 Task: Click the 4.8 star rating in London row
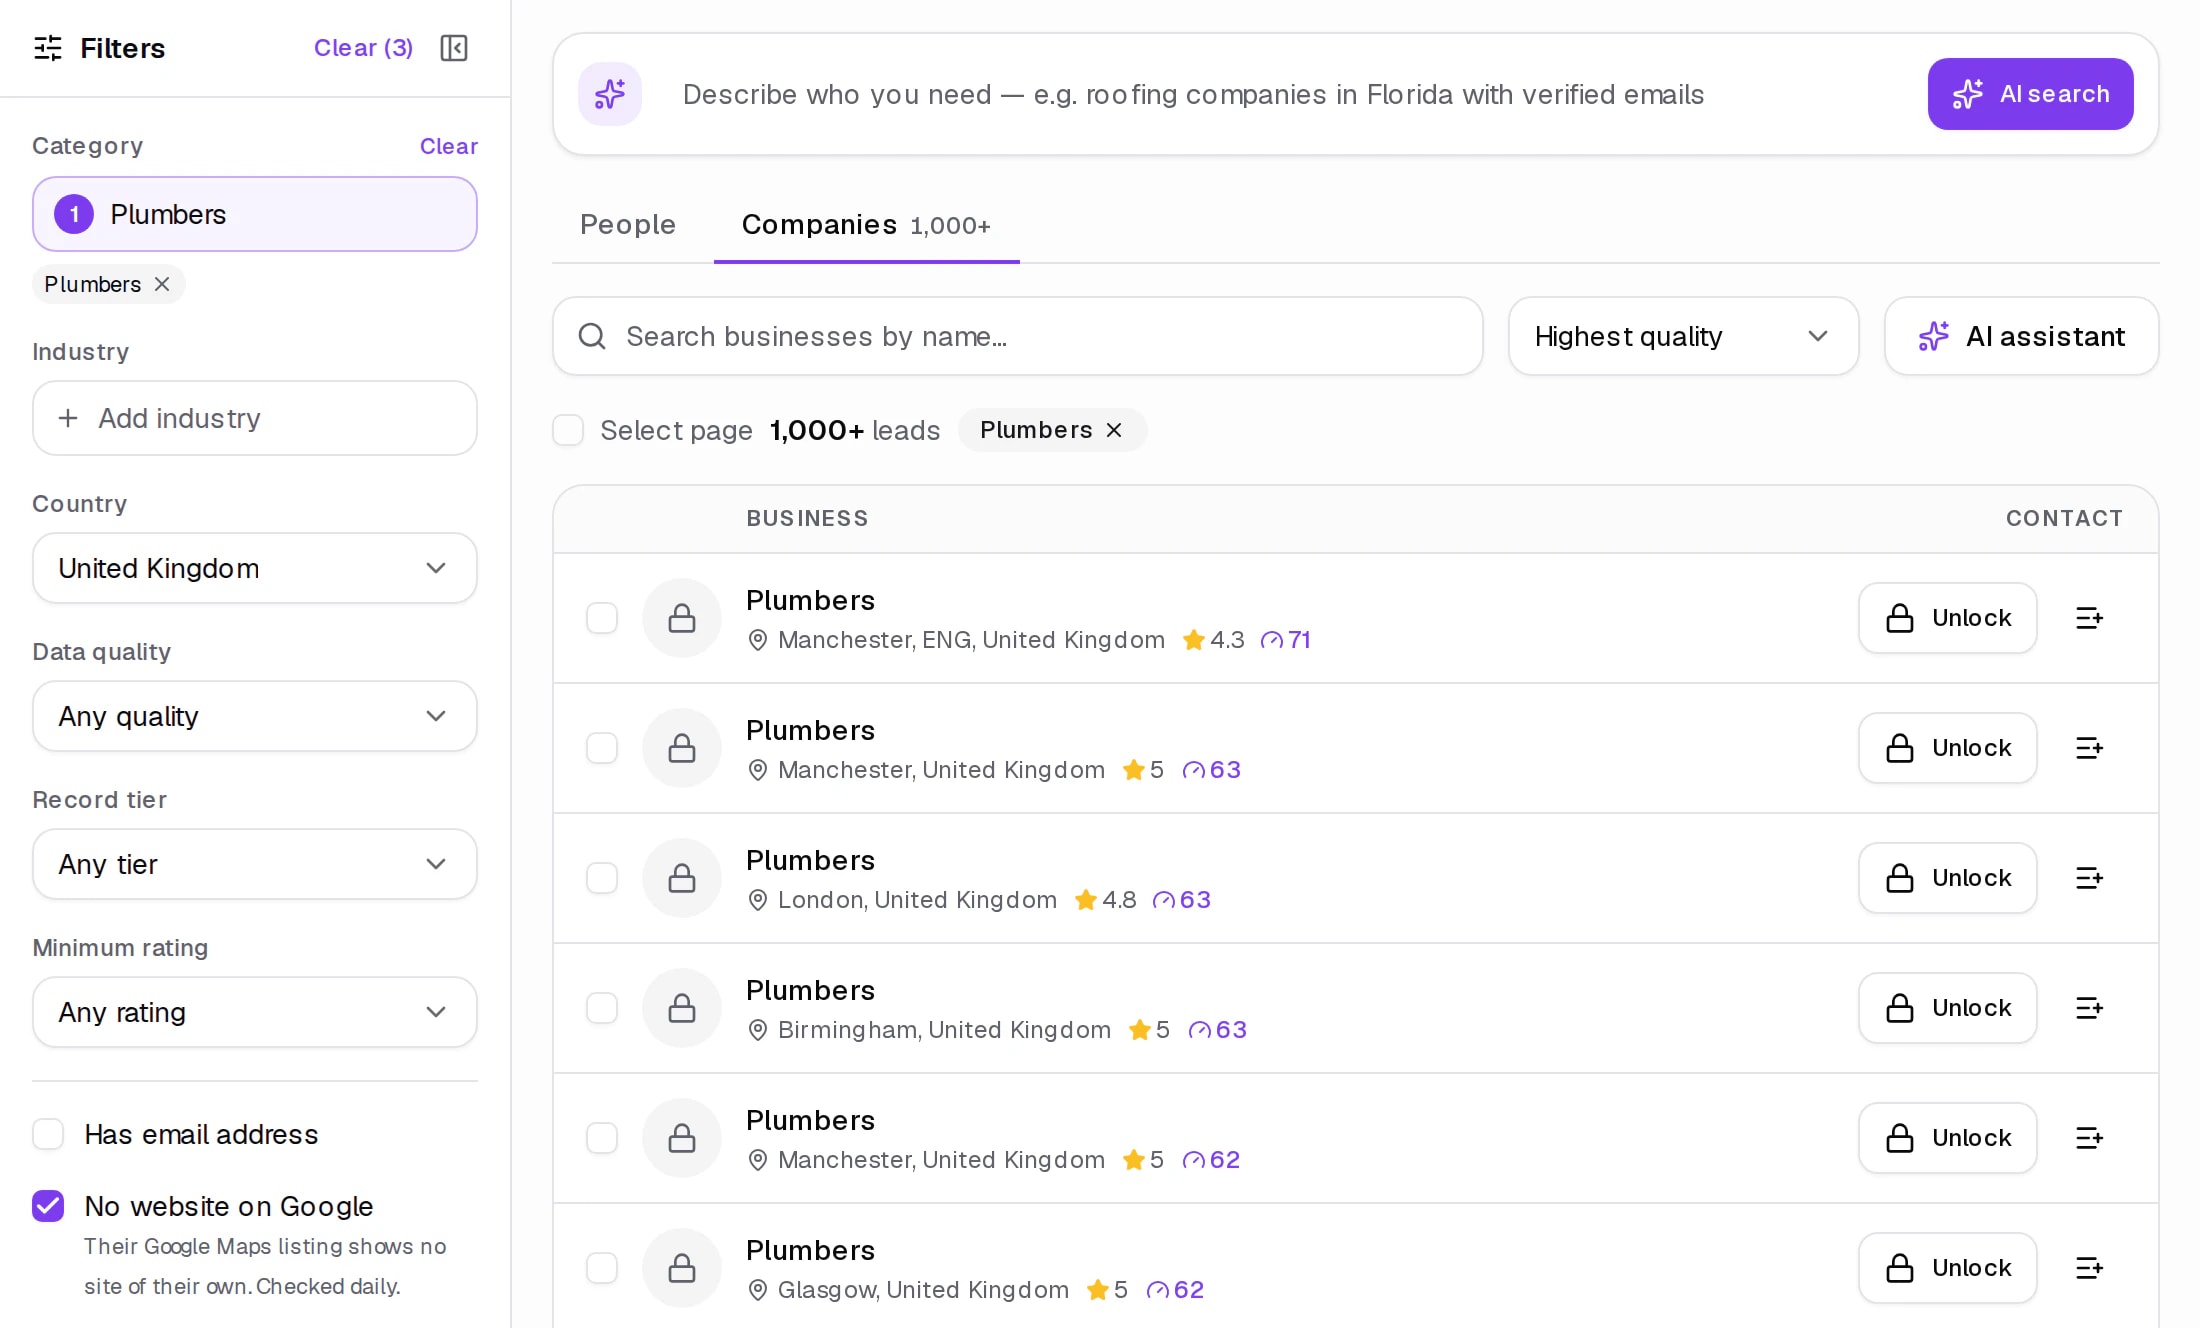(x=1106, y=900)
